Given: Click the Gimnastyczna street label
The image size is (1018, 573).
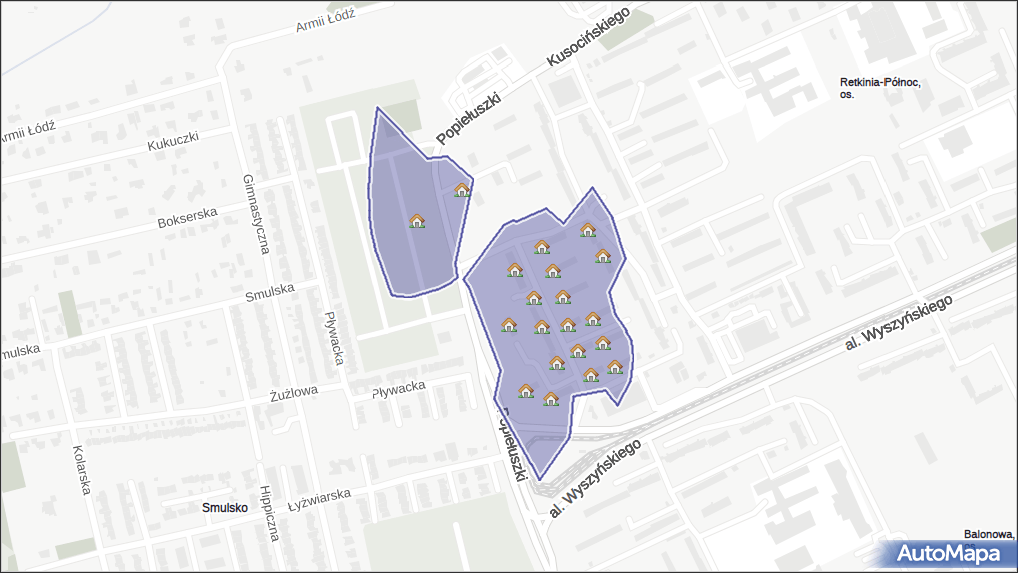Looking at the screenshot, I should (256, 213).
